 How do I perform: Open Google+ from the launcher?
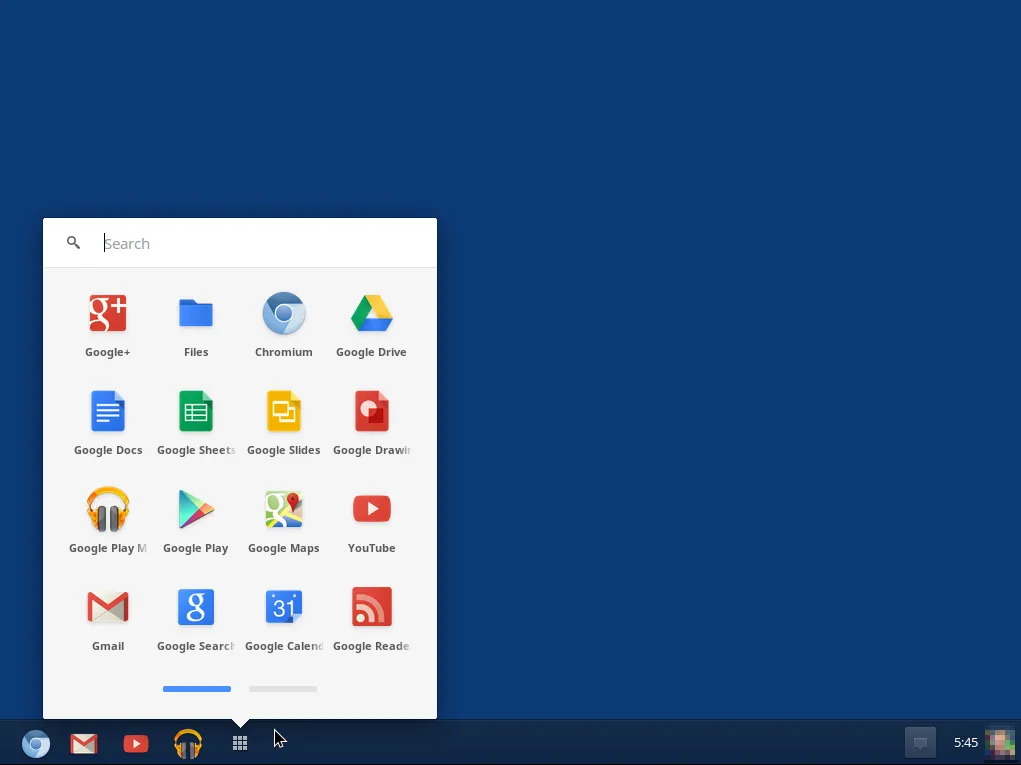[x=108, y=312]
